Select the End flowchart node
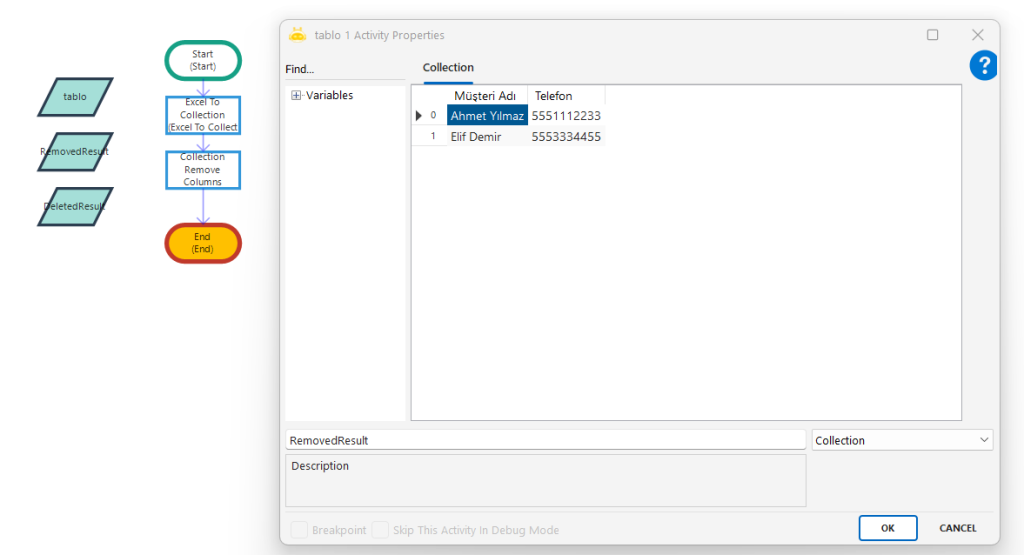The width and height of the screenshot is (1024, 555). pos(203,243)
